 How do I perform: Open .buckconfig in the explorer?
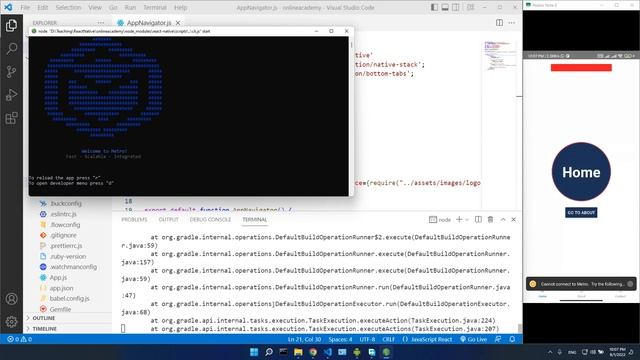[66, 203]
